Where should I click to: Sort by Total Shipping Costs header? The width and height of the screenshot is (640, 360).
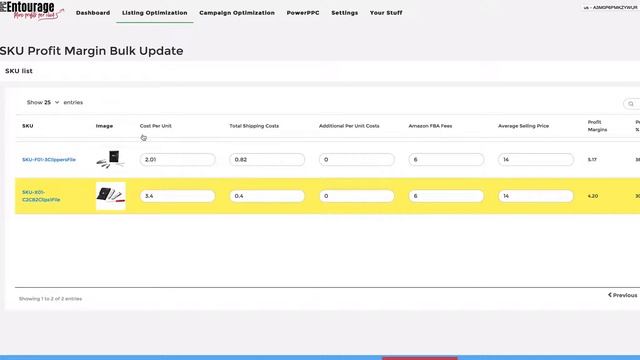254,126
